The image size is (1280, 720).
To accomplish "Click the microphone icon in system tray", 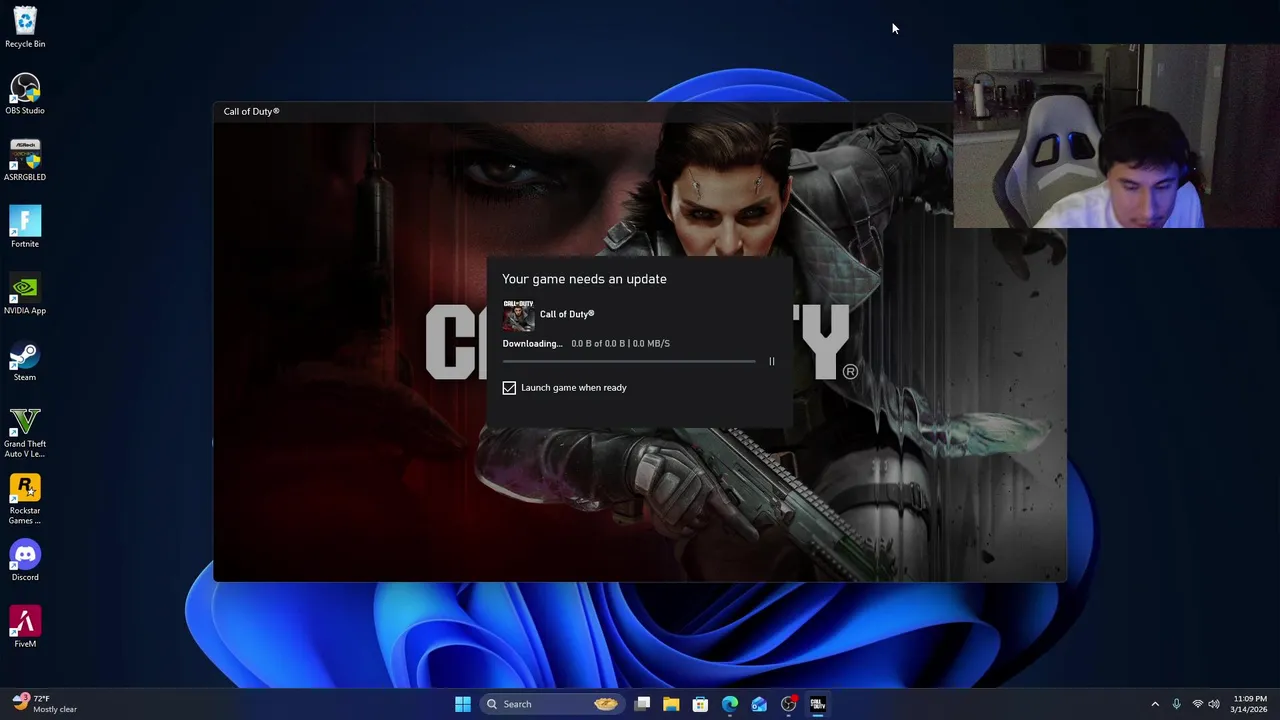I will 1176,704.
